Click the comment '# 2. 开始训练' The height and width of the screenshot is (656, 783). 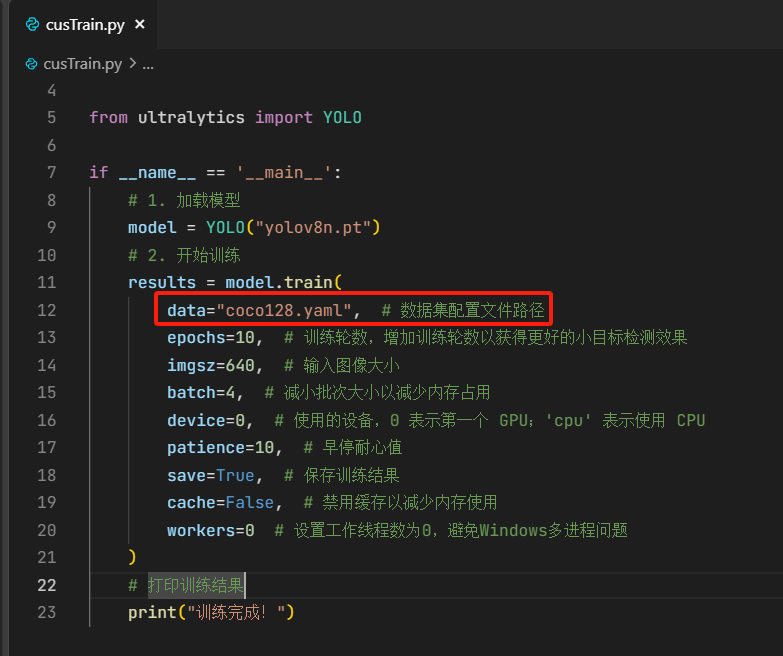pos(184,256)
